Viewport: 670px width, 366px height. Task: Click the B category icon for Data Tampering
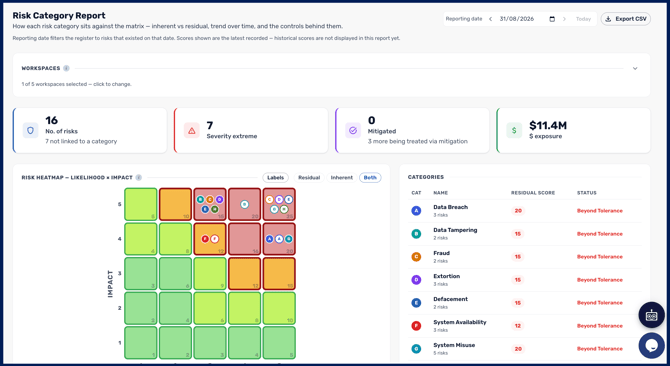coord(416,234)
